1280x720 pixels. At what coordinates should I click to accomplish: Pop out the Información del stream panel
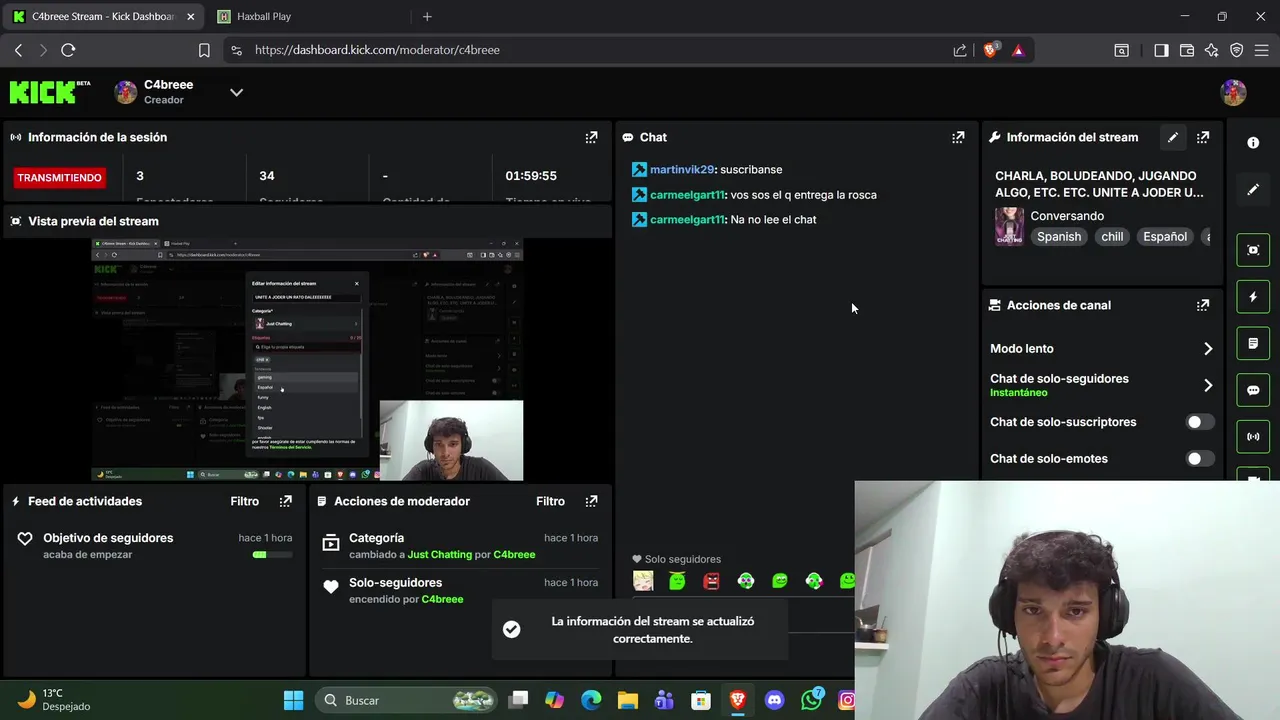[x=1203, y=137]
